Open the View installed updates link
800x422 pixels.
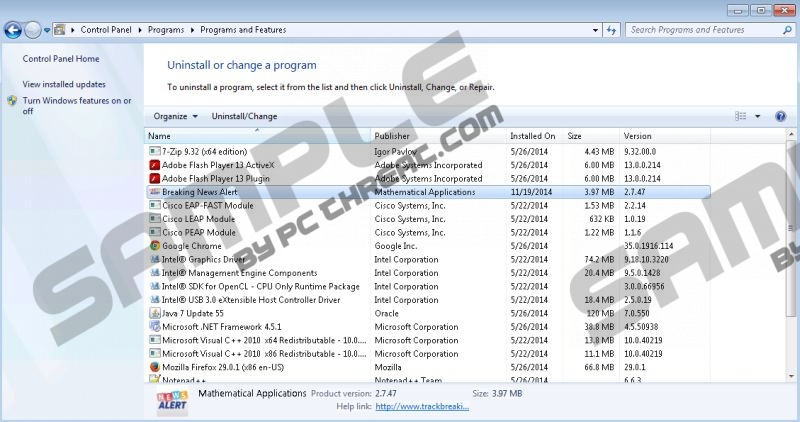[64, 84]
